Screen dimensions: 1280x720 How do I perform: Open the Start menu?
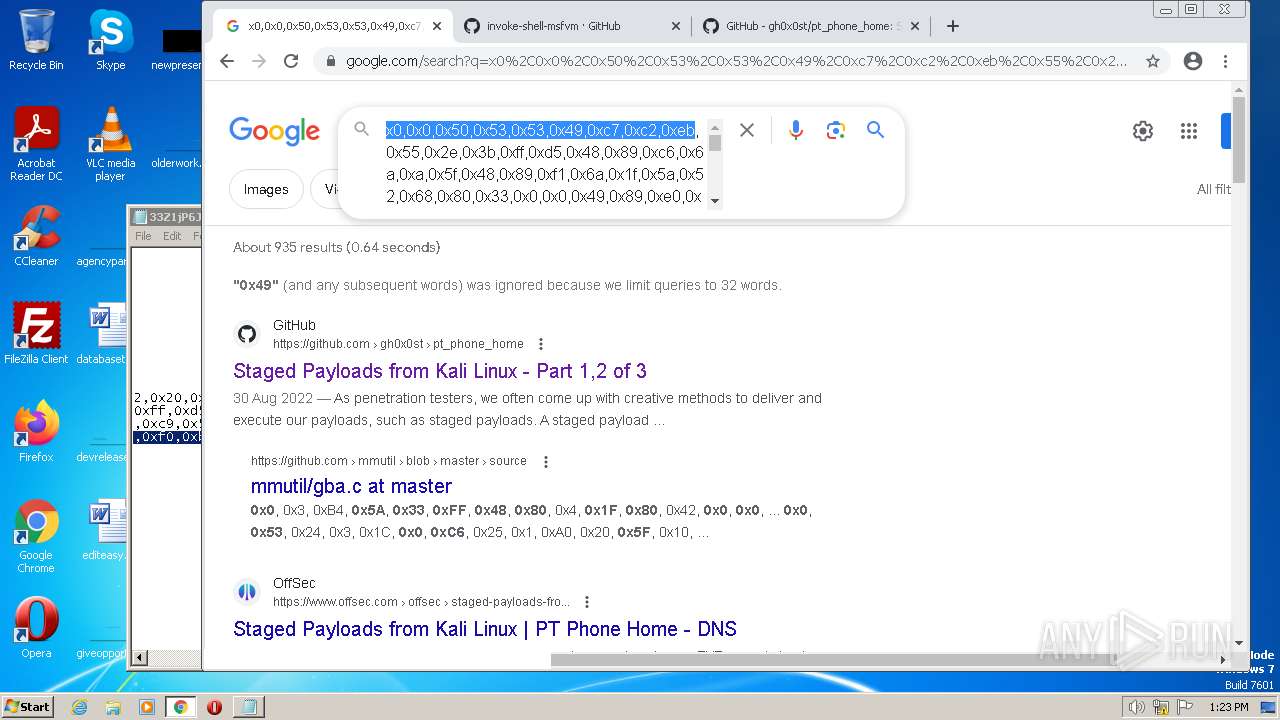pos(28,706)
